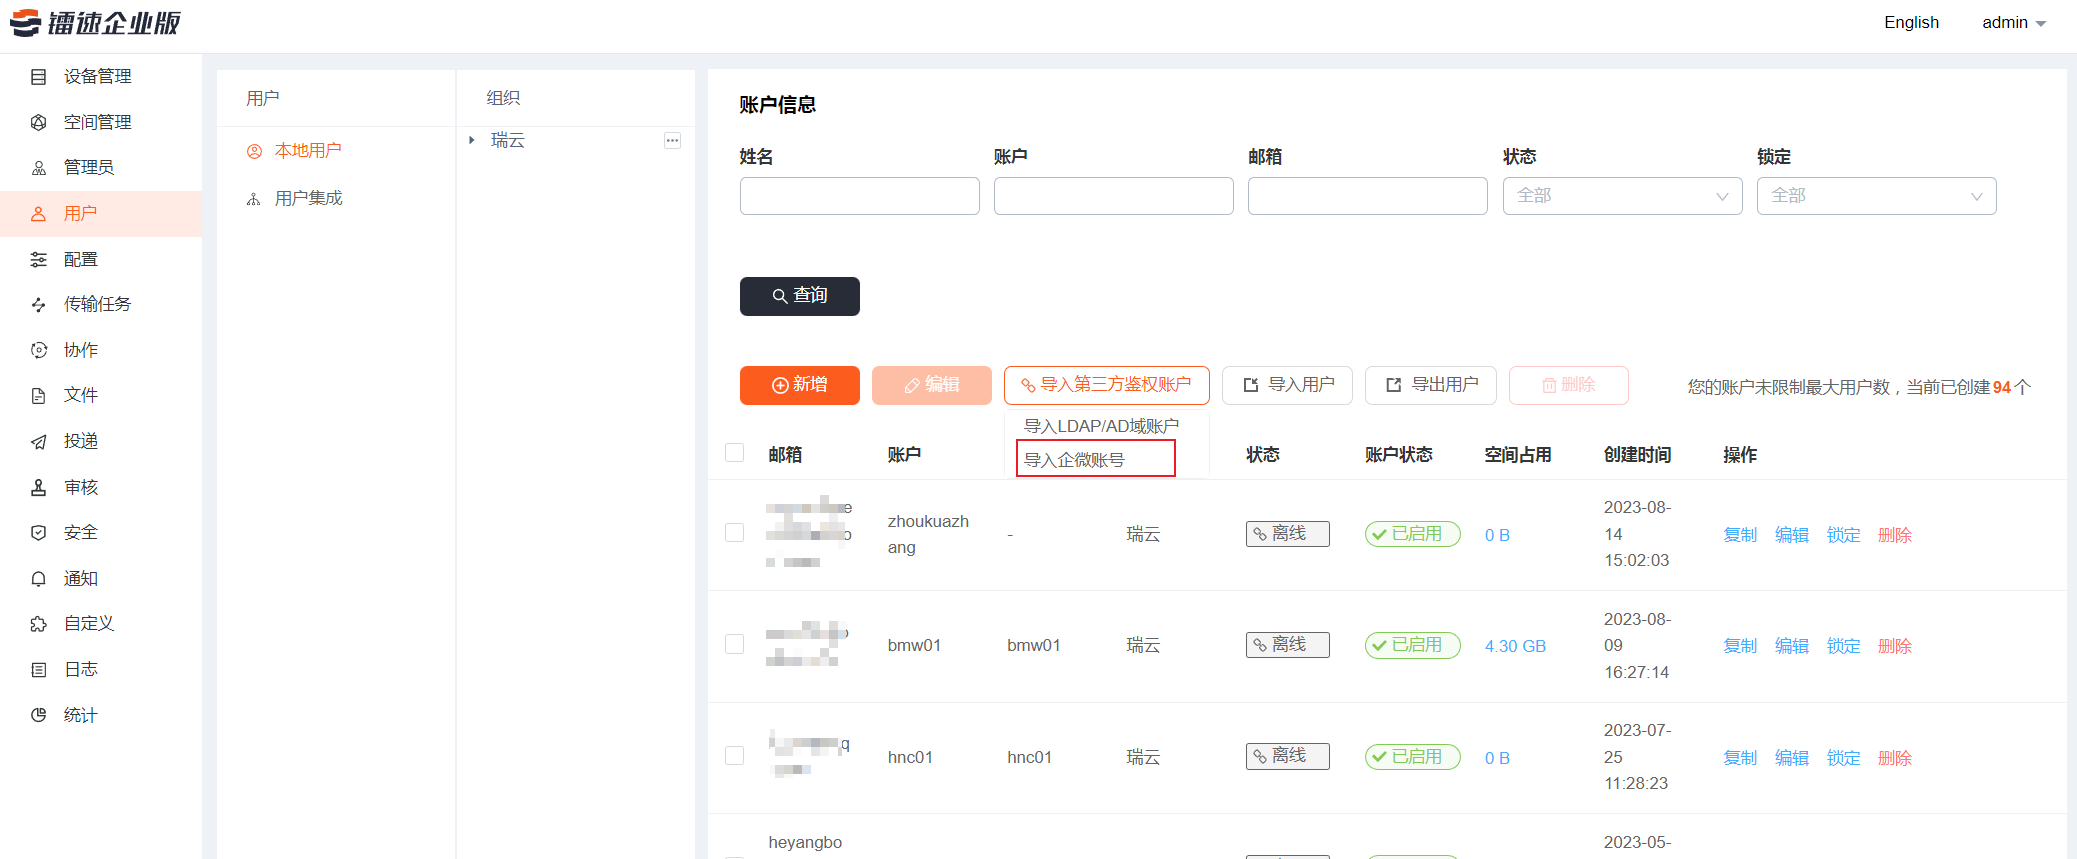Screen dimensions: 2077x859
Task: Open the 锁定 filter dropdown
Action: 1875,196
